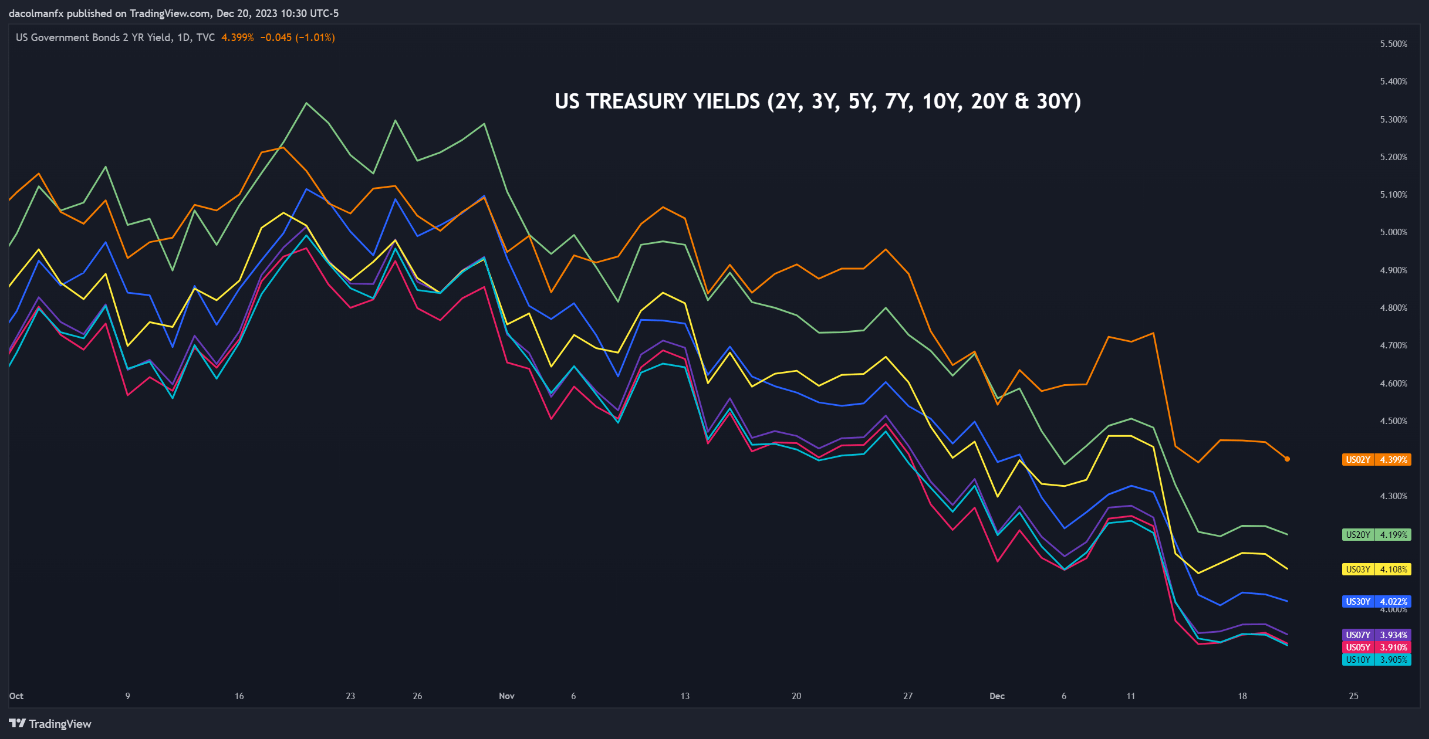Click the 5.500% level on price axis
The width and height of the screenshot is (1429, 739).
[1393, 44]
